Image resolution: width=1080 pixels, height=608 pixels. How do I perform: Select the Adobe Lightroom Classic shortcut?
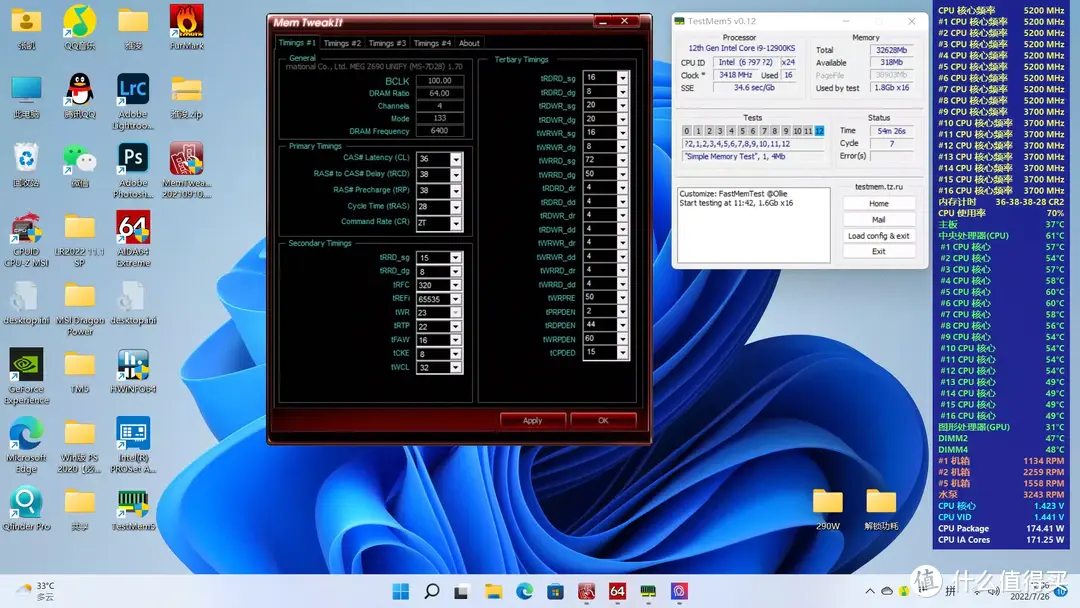tap(133, 101)
